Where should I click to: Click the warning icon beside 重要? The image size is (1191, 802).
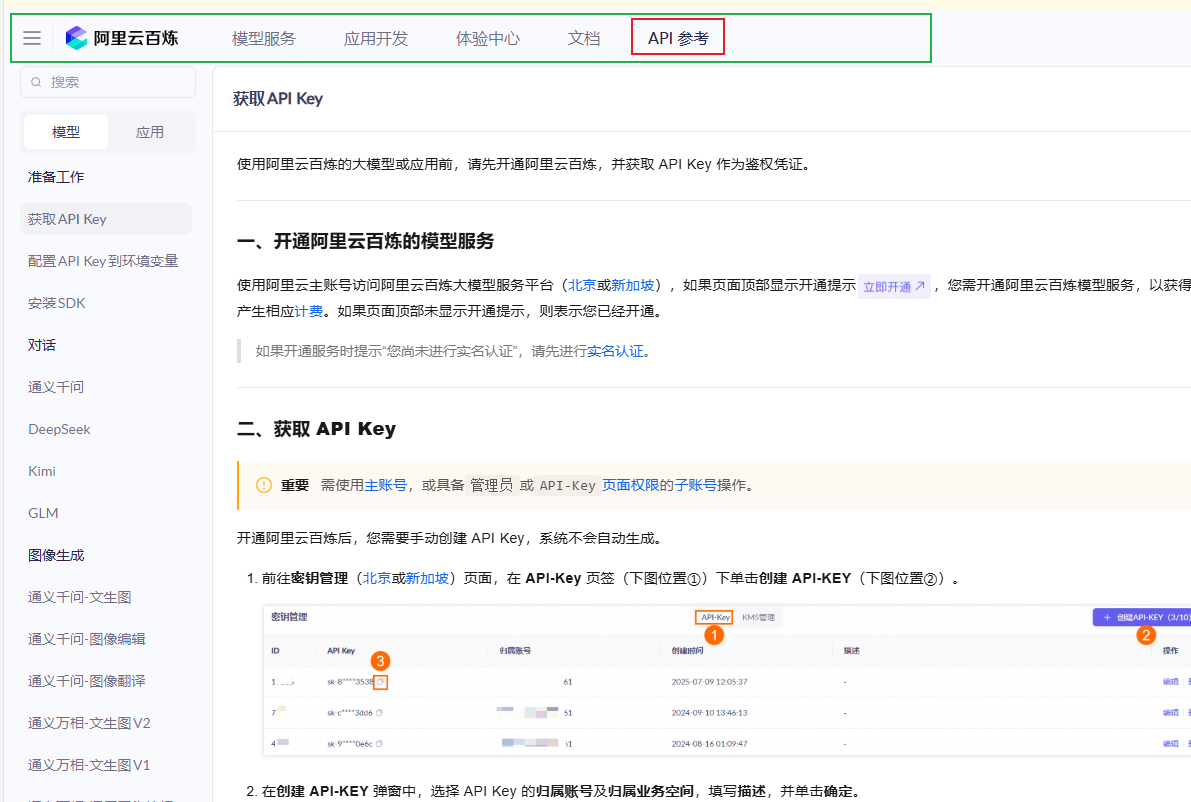[x=264, y=485]
